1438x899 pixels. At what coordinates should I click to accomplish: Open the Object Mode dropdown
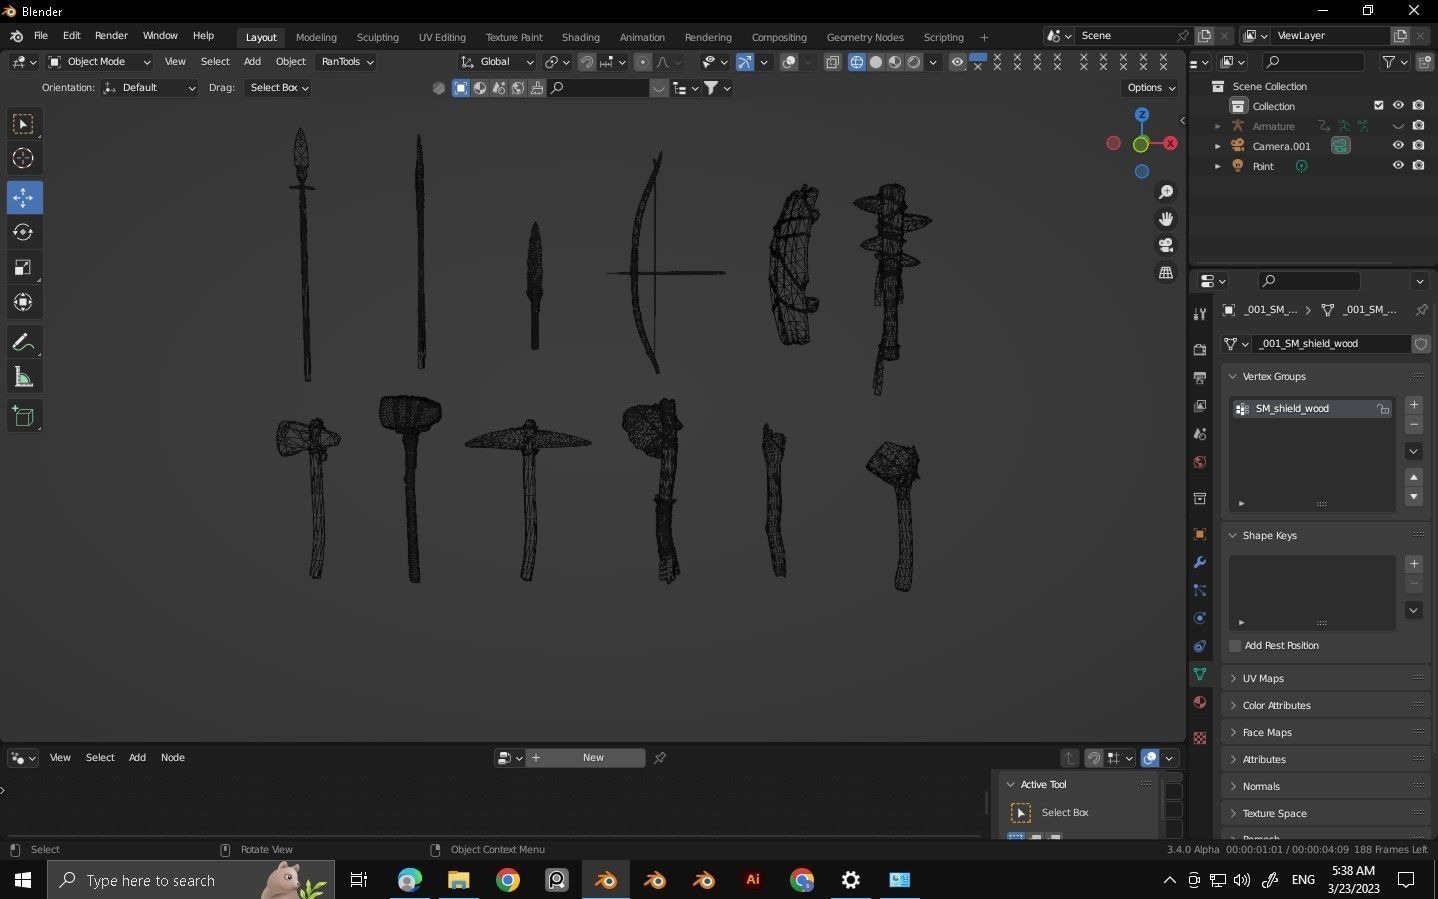99,61
